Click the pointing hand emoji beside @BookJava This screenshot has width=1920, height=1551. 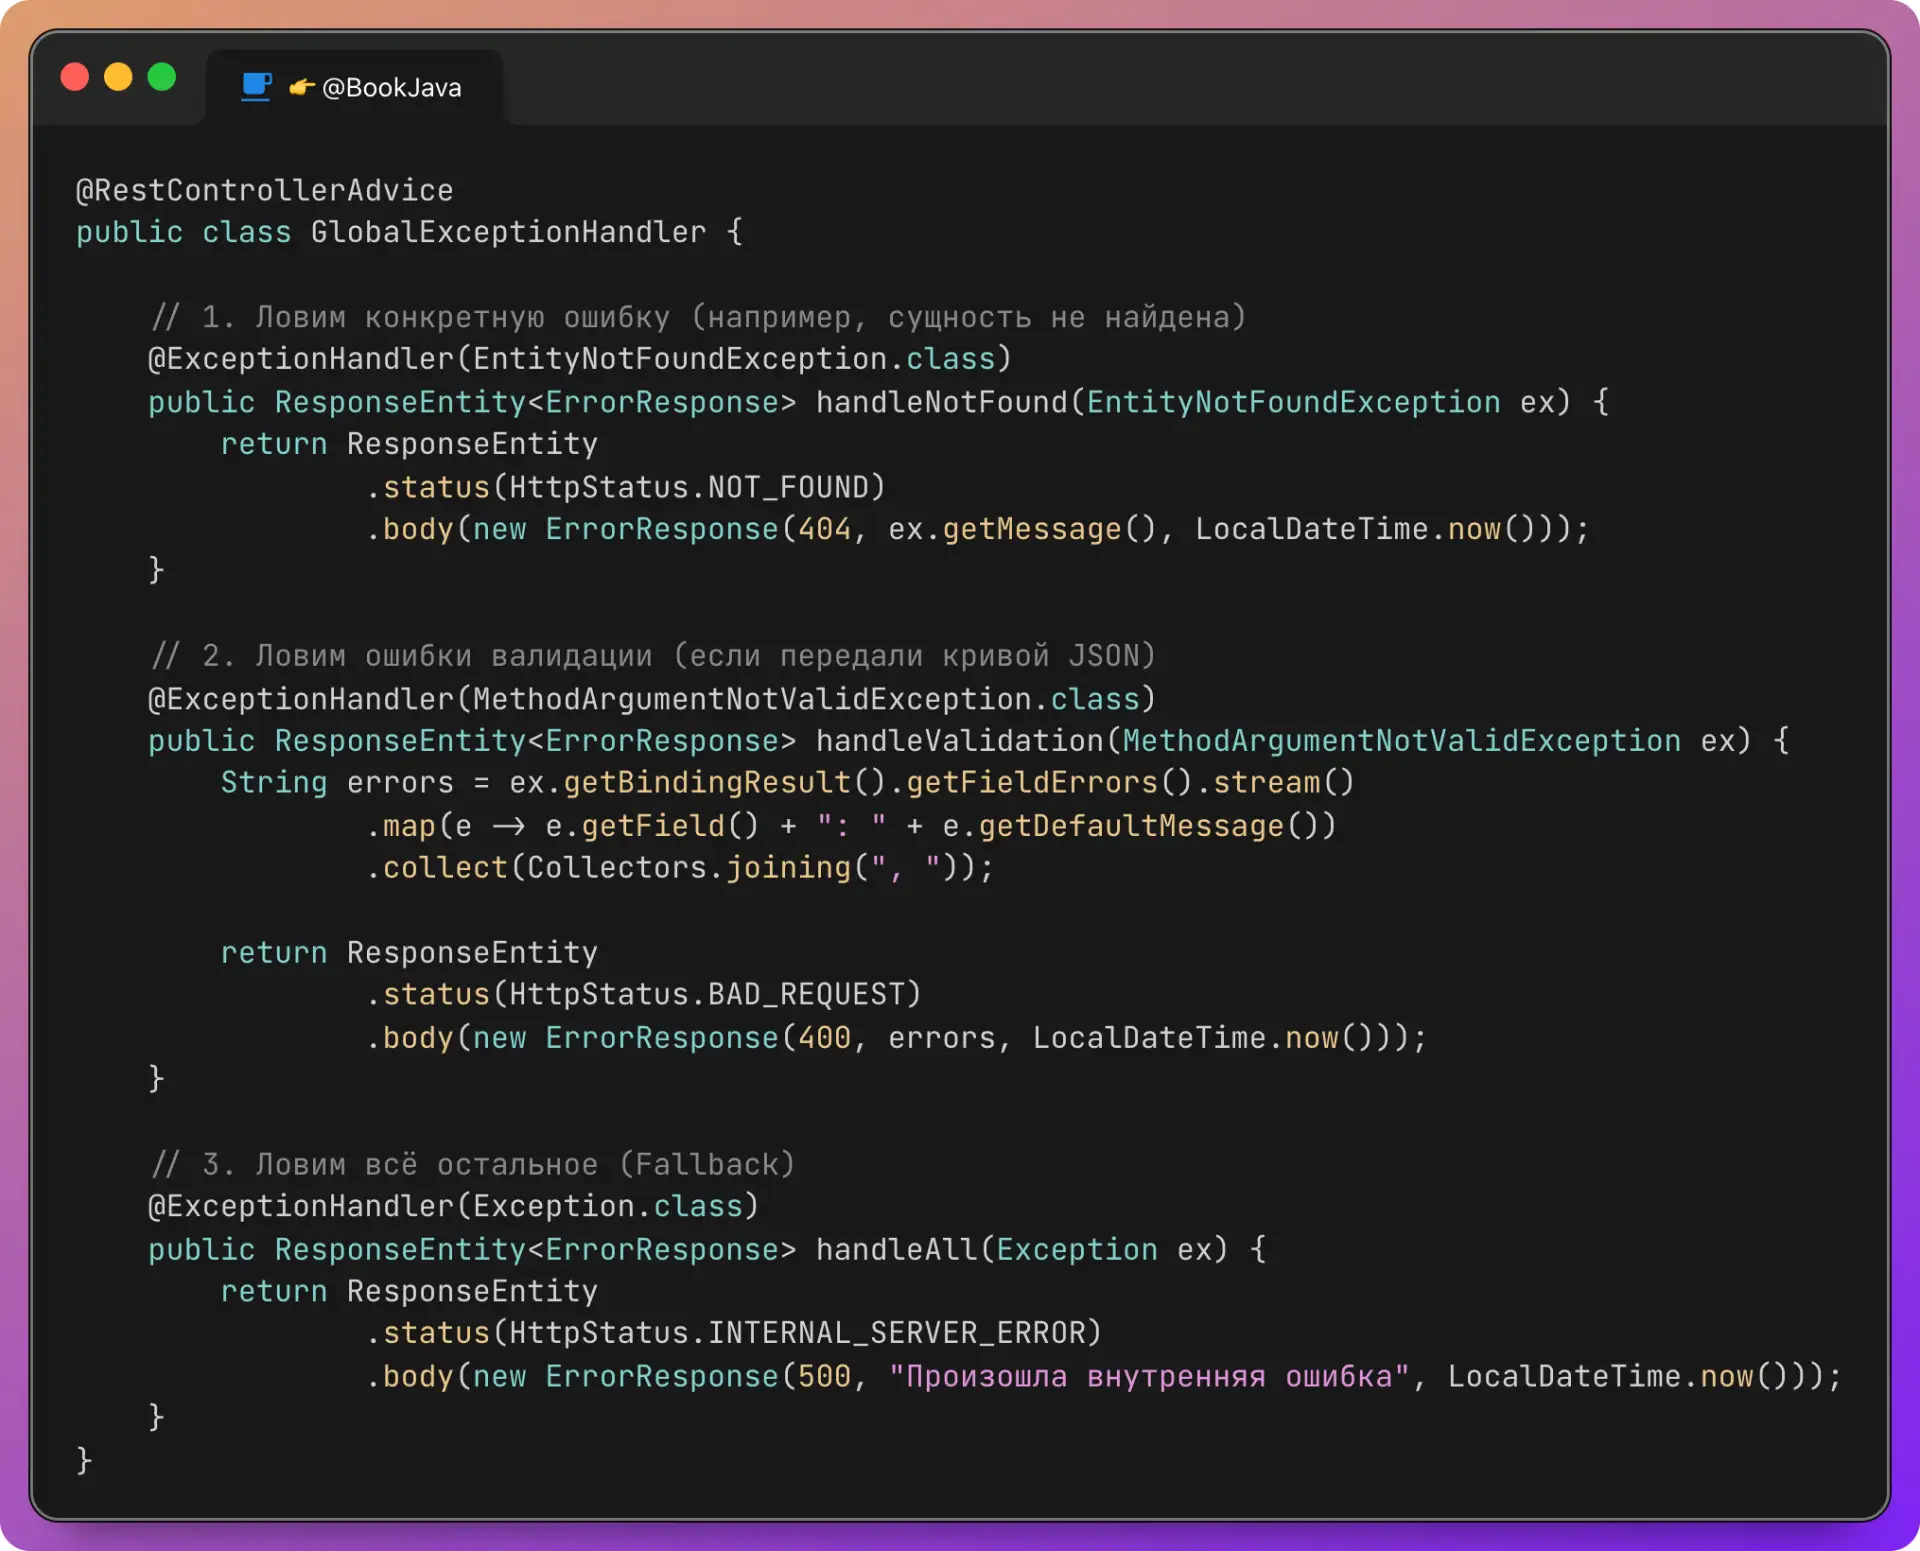click(302, 88)
